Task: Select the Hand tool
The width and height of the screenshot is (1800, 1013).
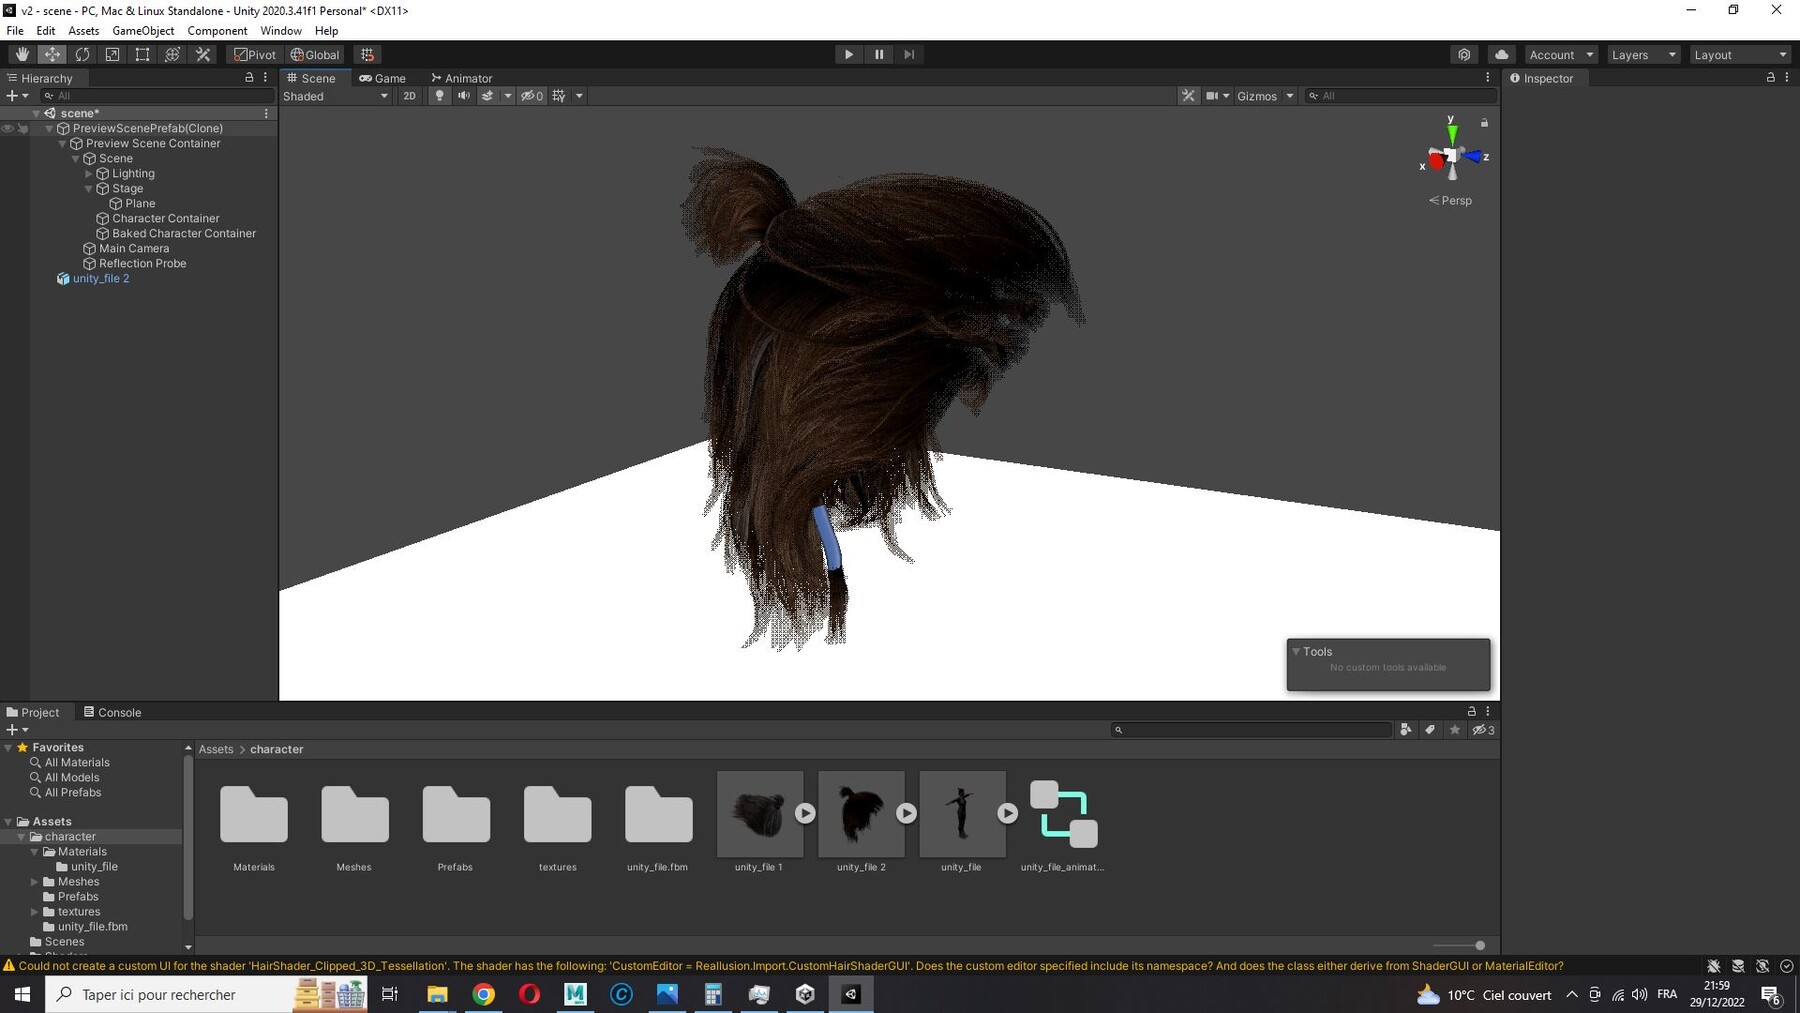Action: (22, 55)
